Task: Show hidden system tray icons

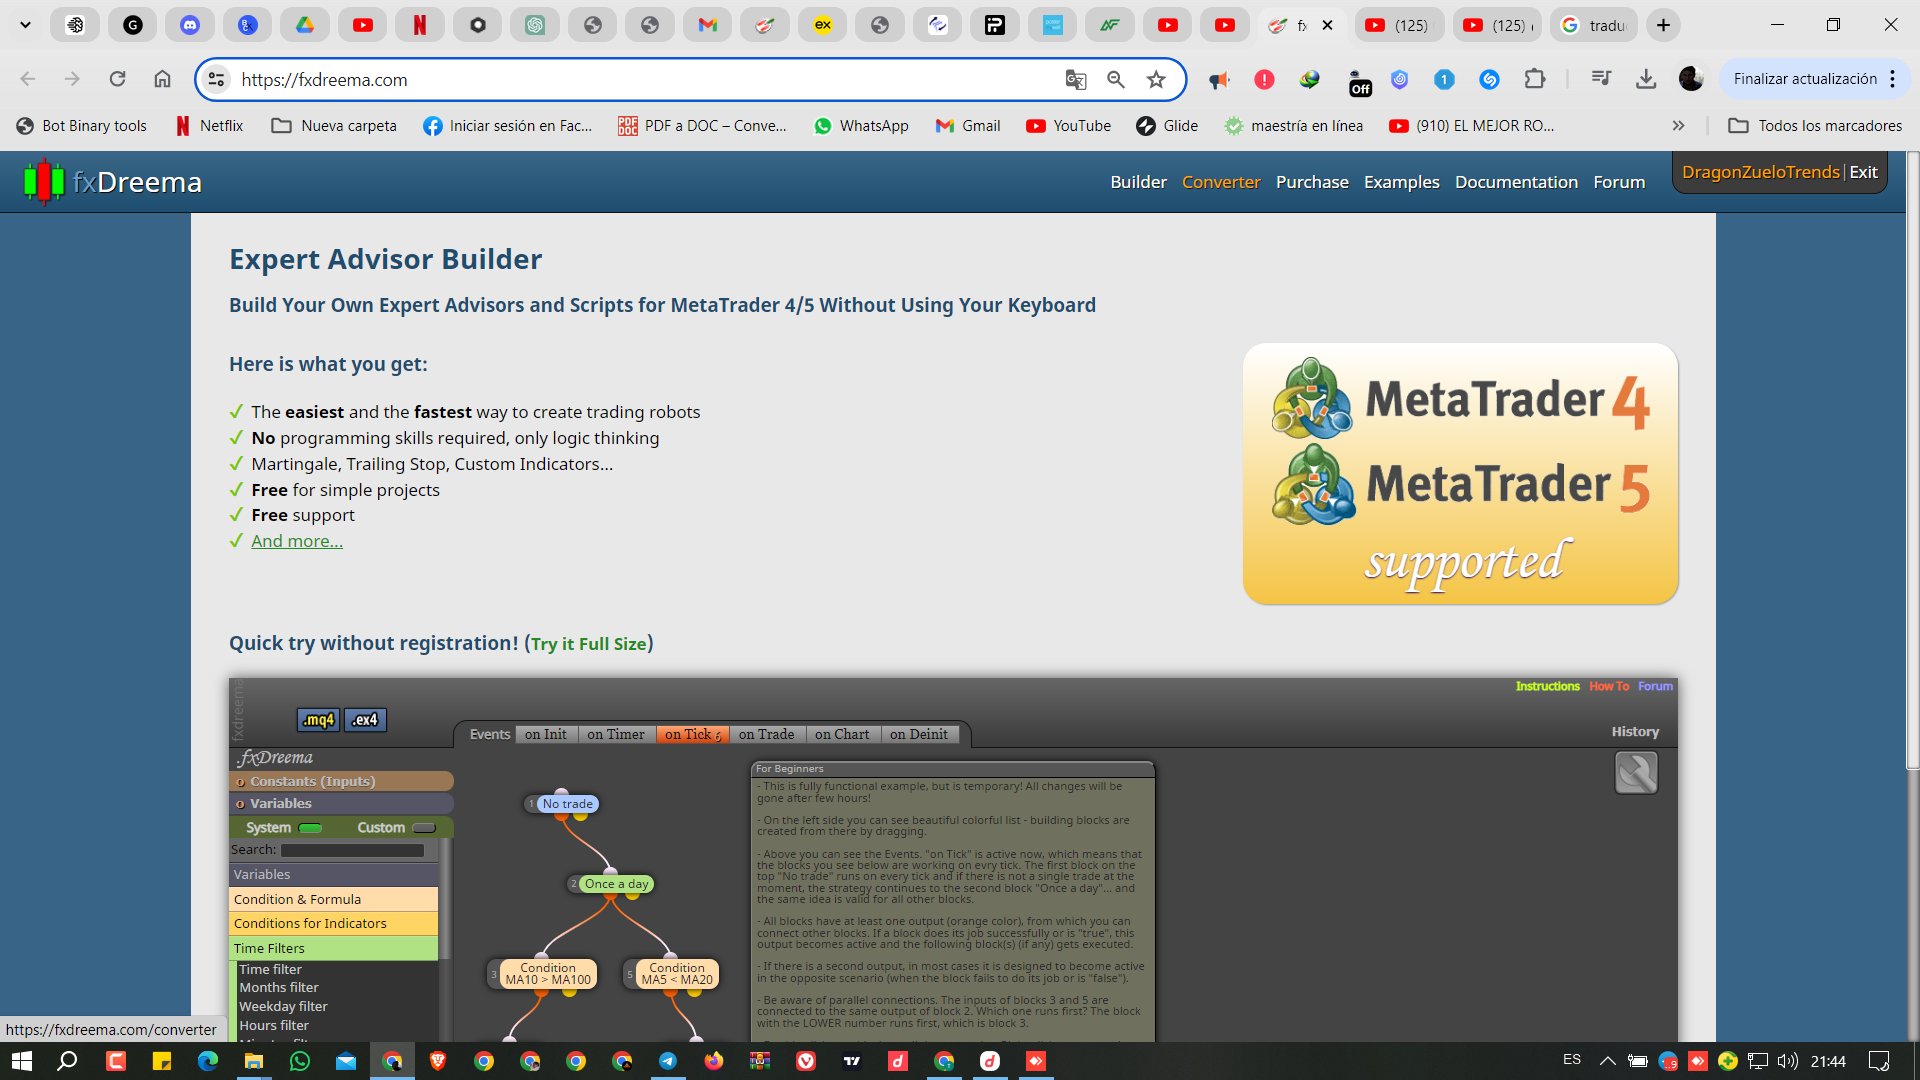Action: point(1607,1061)
